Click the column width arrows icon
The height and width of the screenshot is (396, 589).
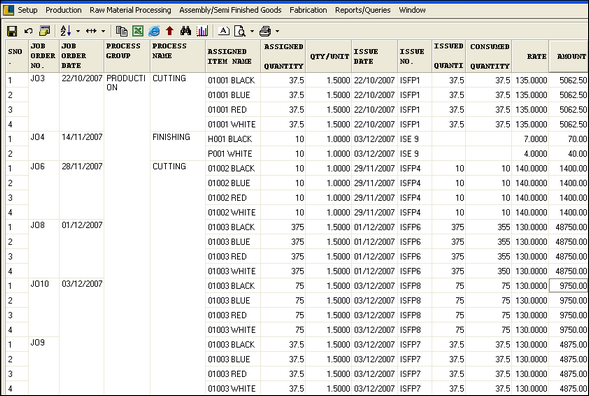(91, 31)
